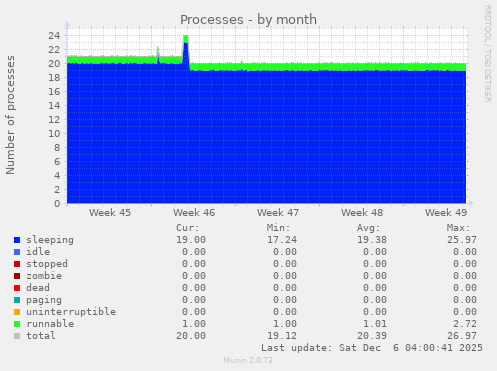This screenshot has width=497, height=371.
Task: Click the 'Max:' column header
Action: click(458, 228)
